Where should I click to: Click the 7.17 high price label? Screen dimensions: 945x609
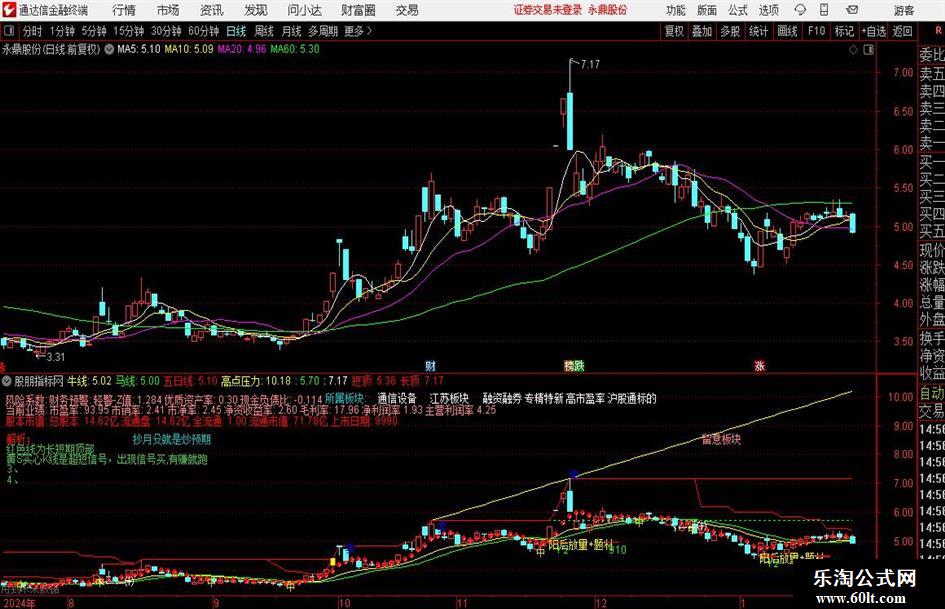pos(590,64)
